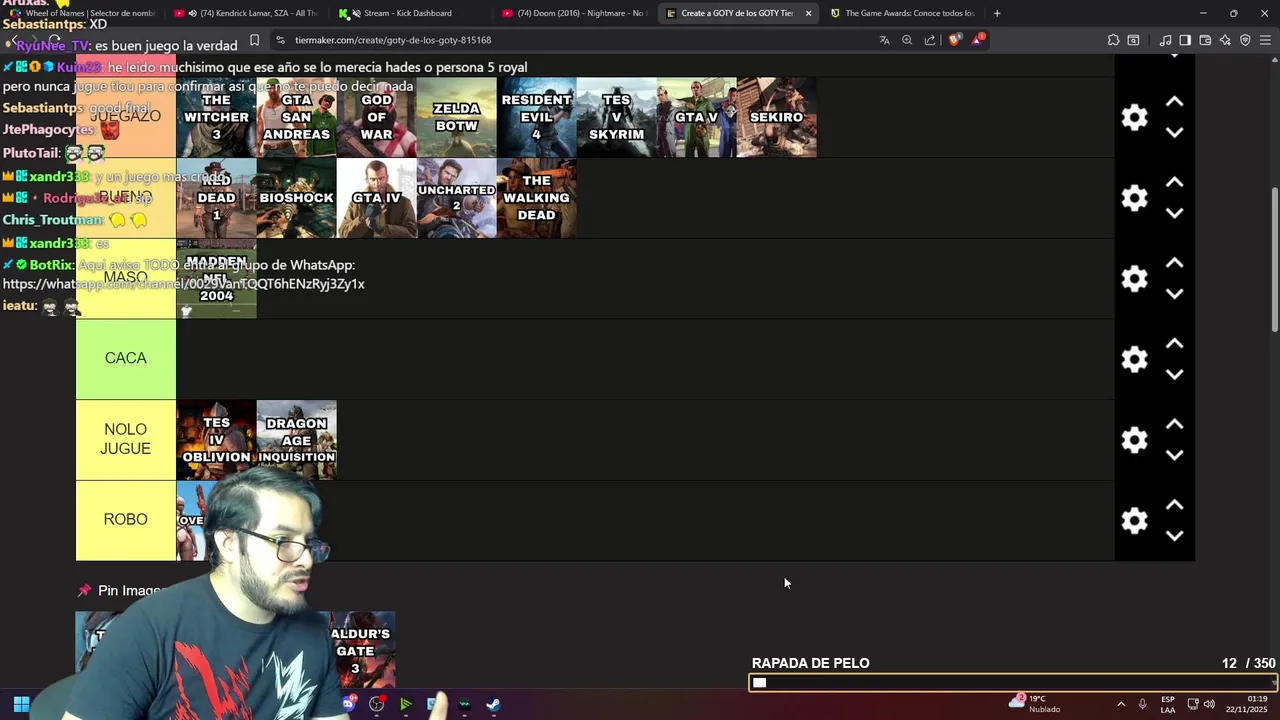Select the TES IV Oblivion tile
1280x720 pixels.
click(x=216, y=440)
